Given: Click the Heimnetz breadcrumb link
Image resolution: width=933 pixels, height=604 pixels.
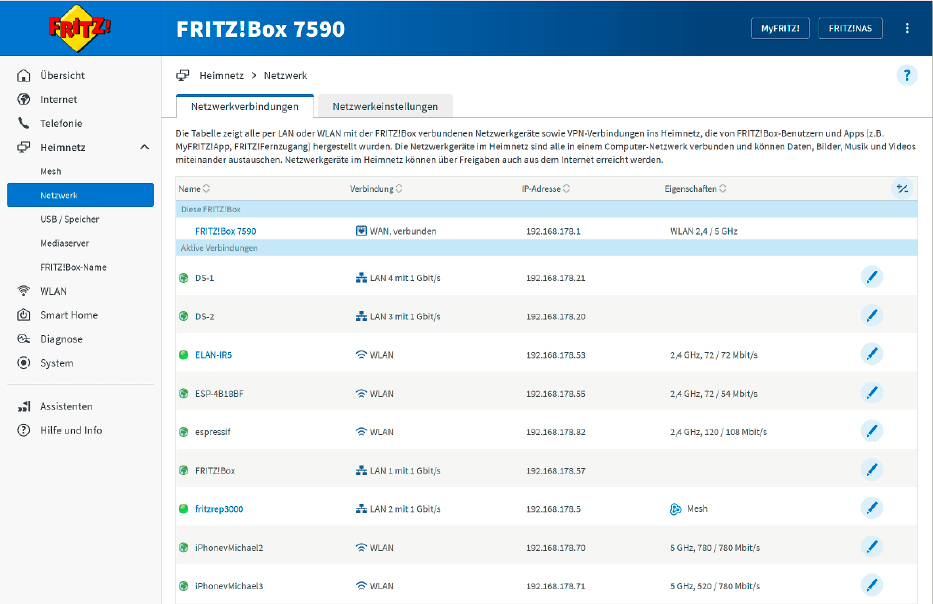Looking at the screenshot, I should pos(221,76).
